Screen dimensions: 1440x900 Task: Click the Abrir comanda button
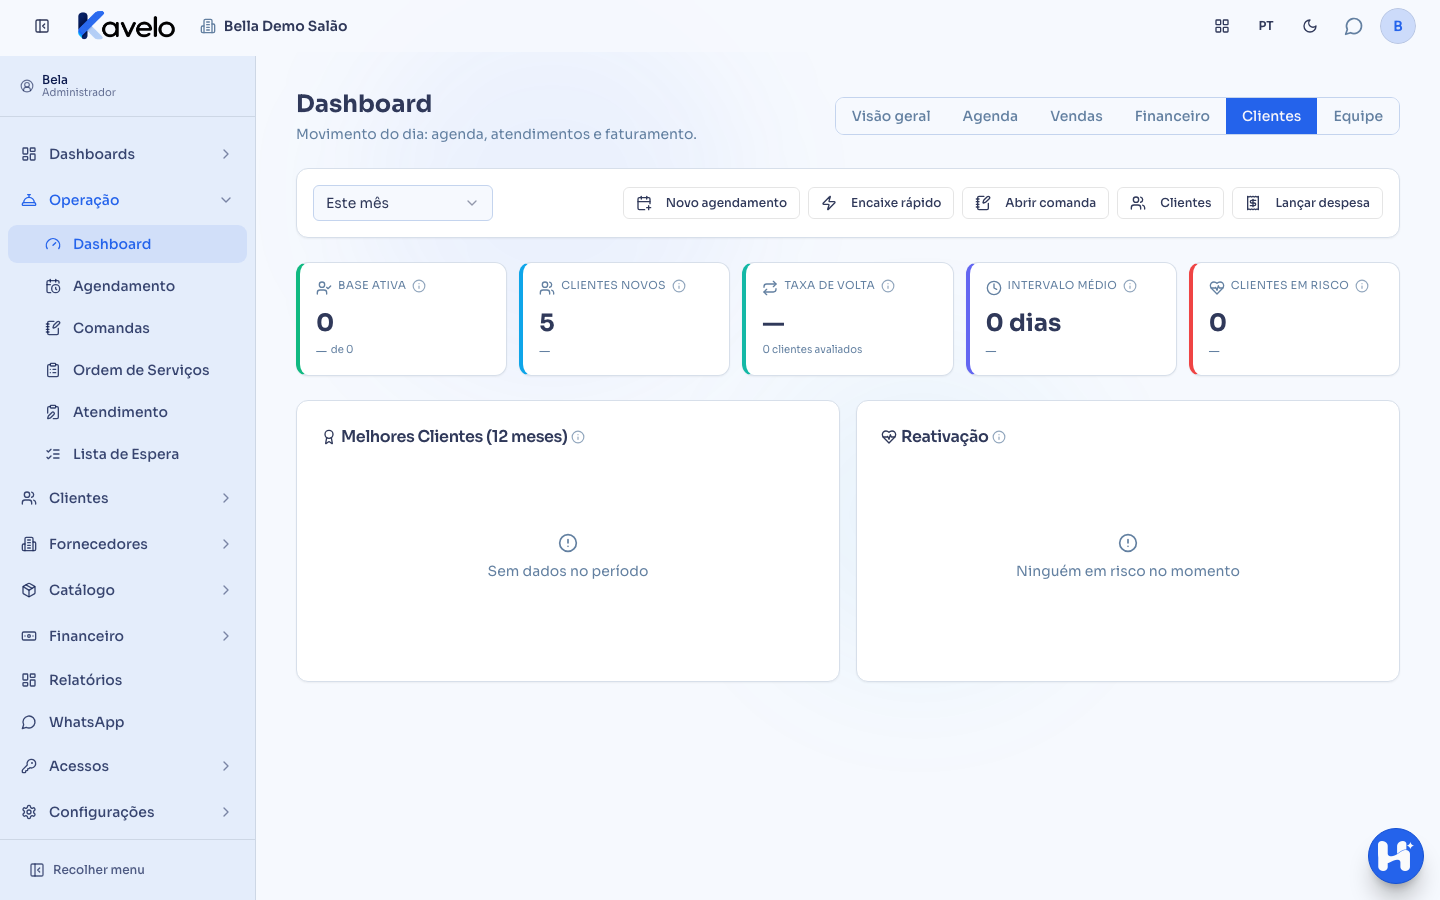tap(1035, 203)
